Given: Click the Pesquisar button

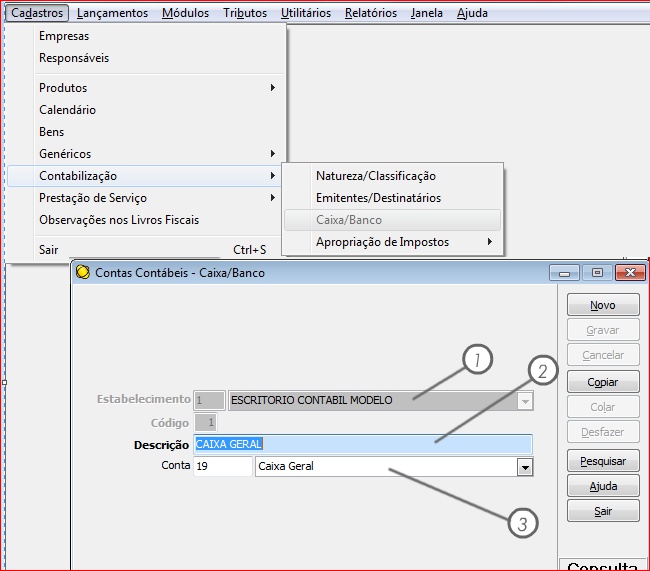Looking at the screenshot, I should 603,461.
